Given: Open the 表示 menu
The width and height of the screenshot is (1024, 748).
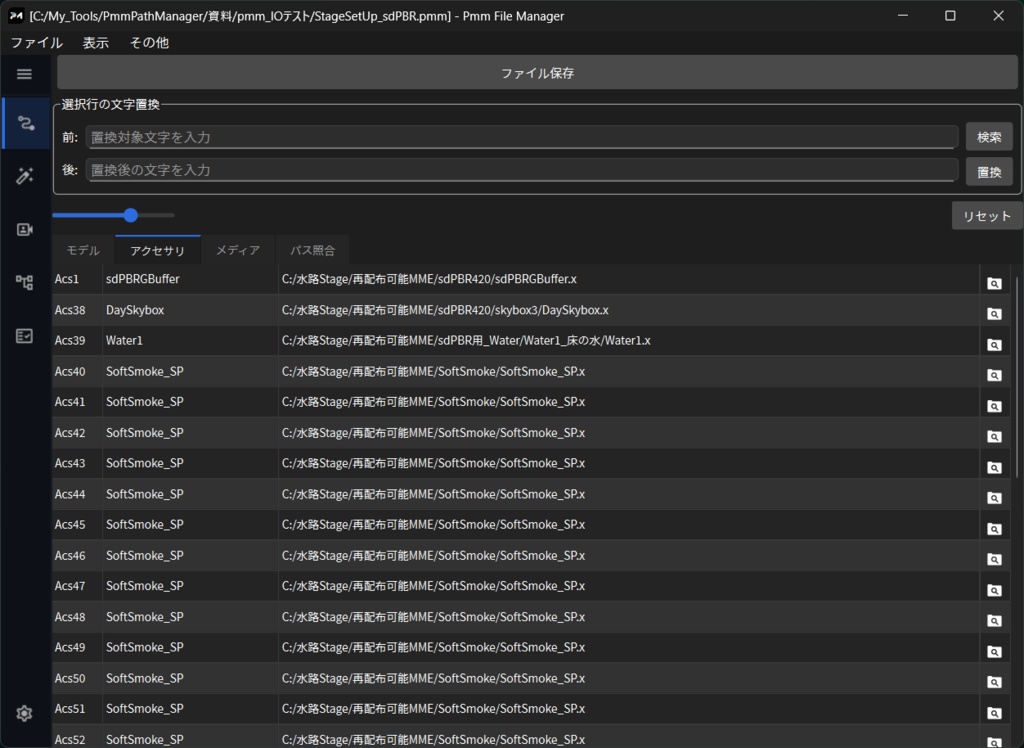Looking at the screenshot, I should [x=95, y=43].
